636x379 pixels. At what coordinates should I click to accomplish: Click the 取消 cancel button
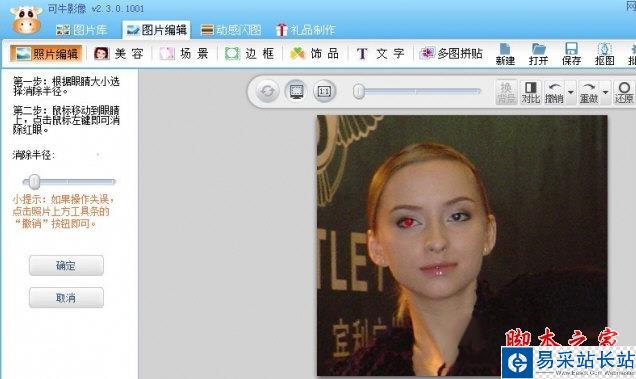click(x=66, y=298)
